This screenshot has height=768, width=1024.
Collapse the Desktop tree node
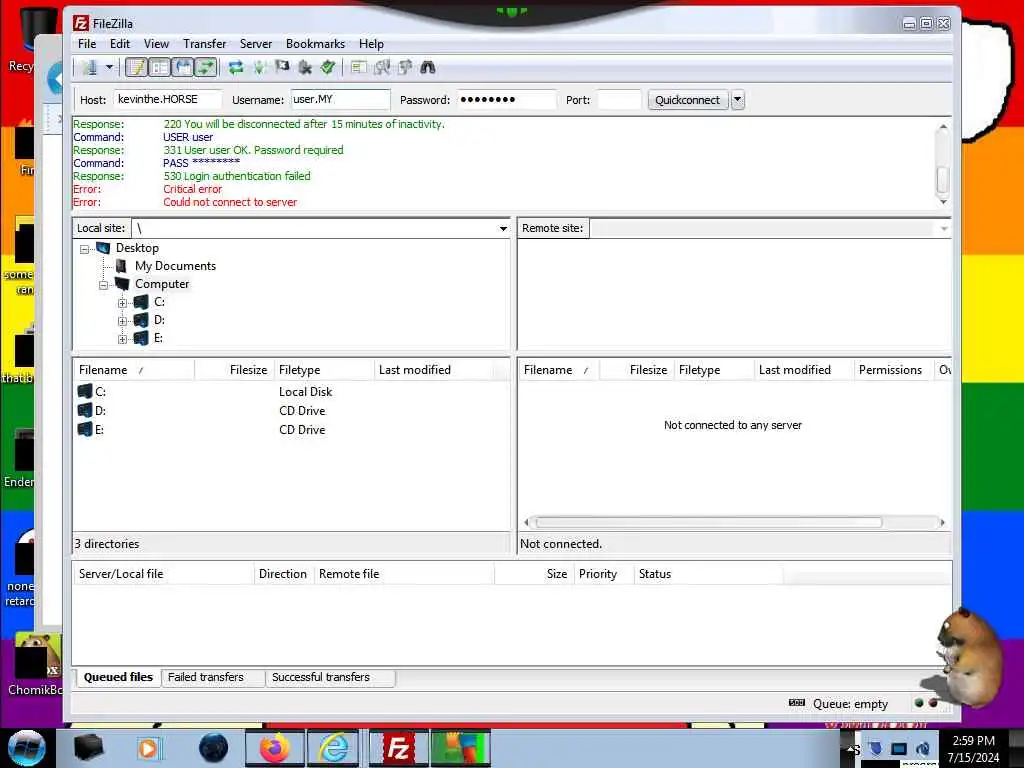(x=84, y=249)
